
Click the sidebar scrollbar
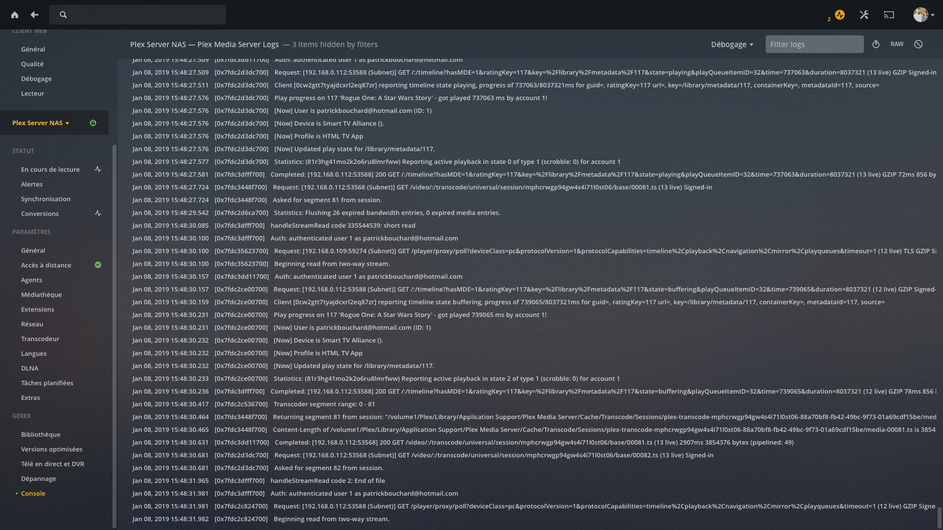pos(114,336)
